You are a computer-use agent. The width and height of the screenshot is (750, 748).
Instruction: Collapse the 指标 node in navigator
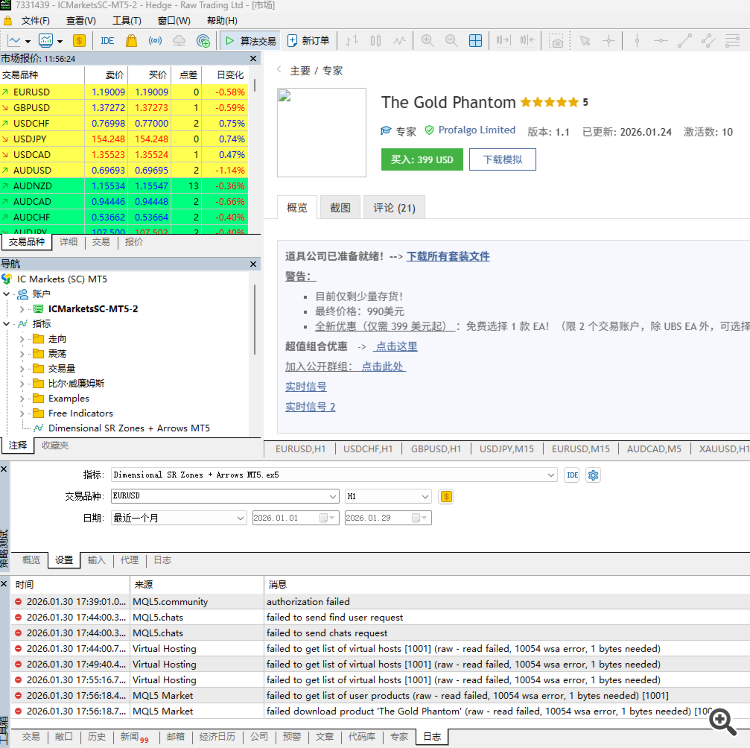(8, 324)
